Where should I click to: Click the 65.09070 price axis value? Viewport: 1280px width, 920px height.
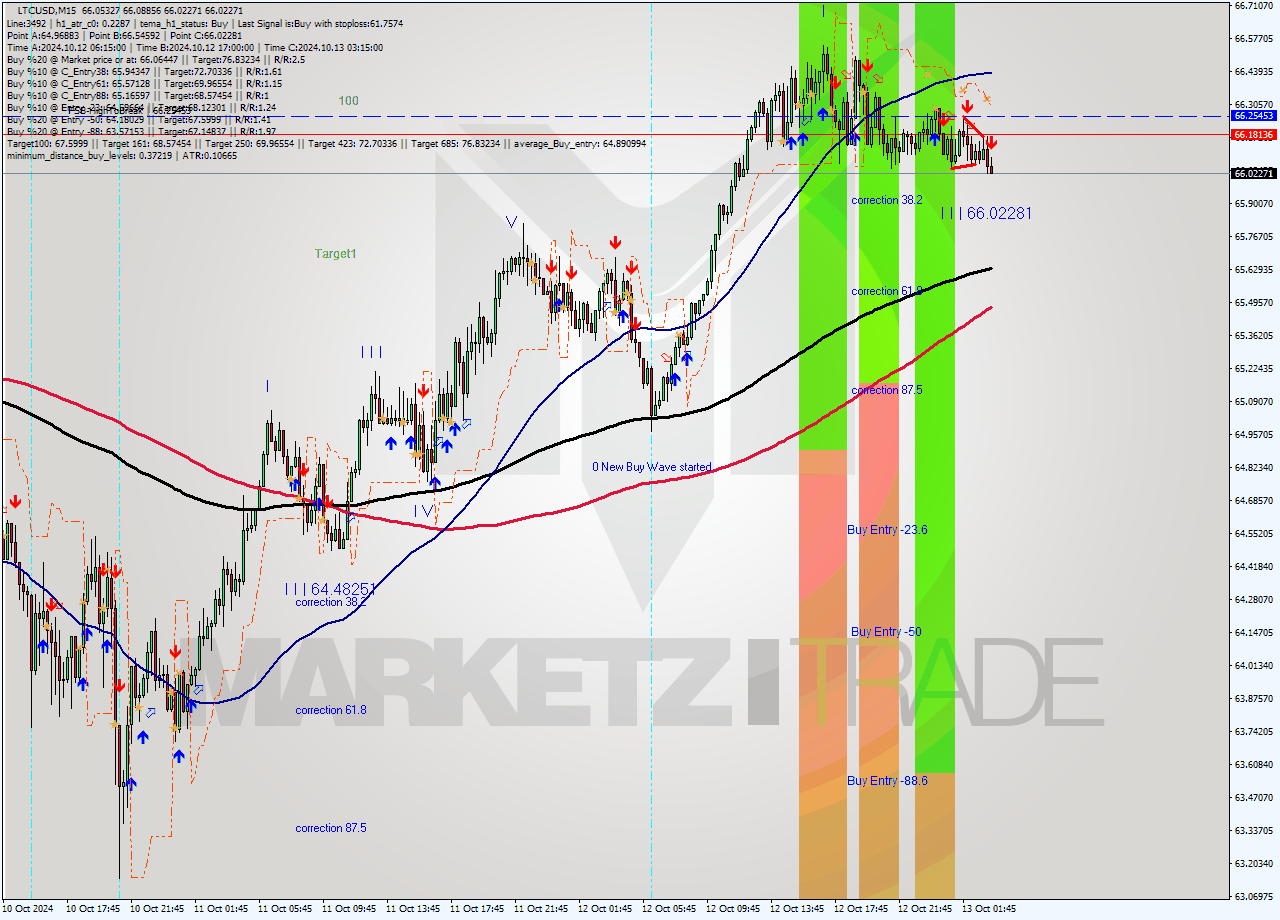tap(1253, 401)
